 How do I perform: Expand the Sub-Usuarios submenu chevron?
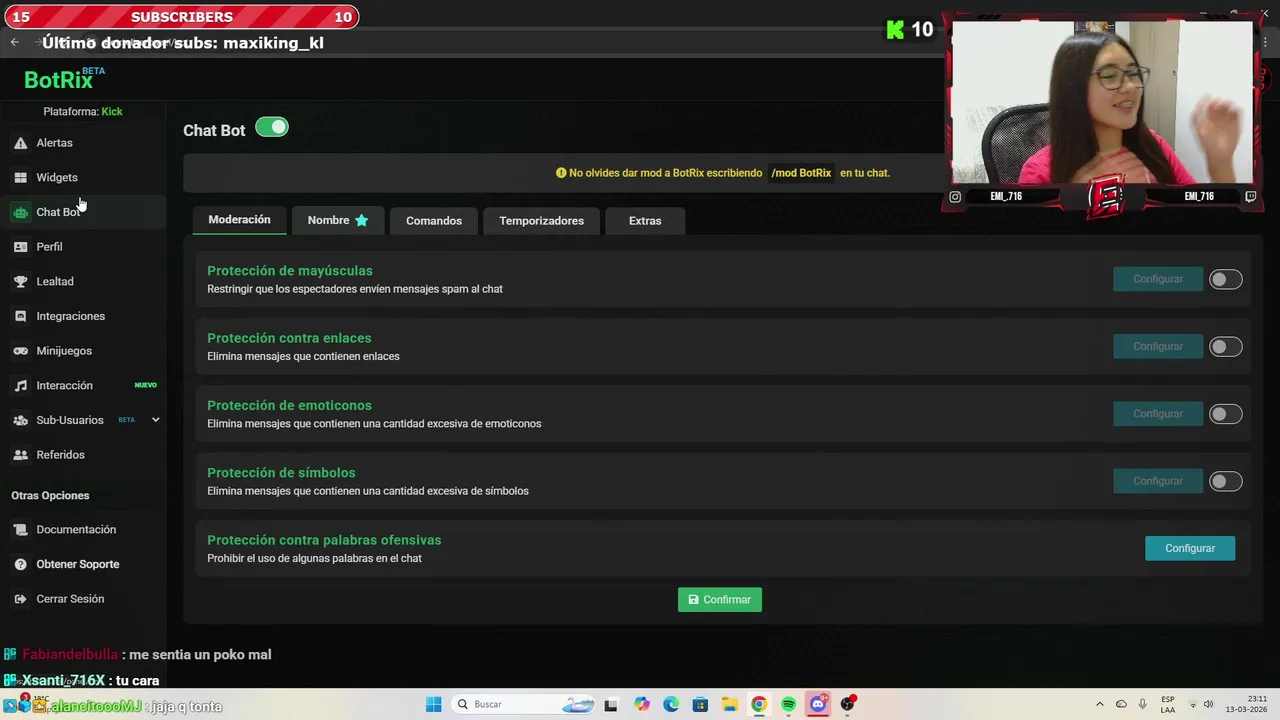pos(155,420)
